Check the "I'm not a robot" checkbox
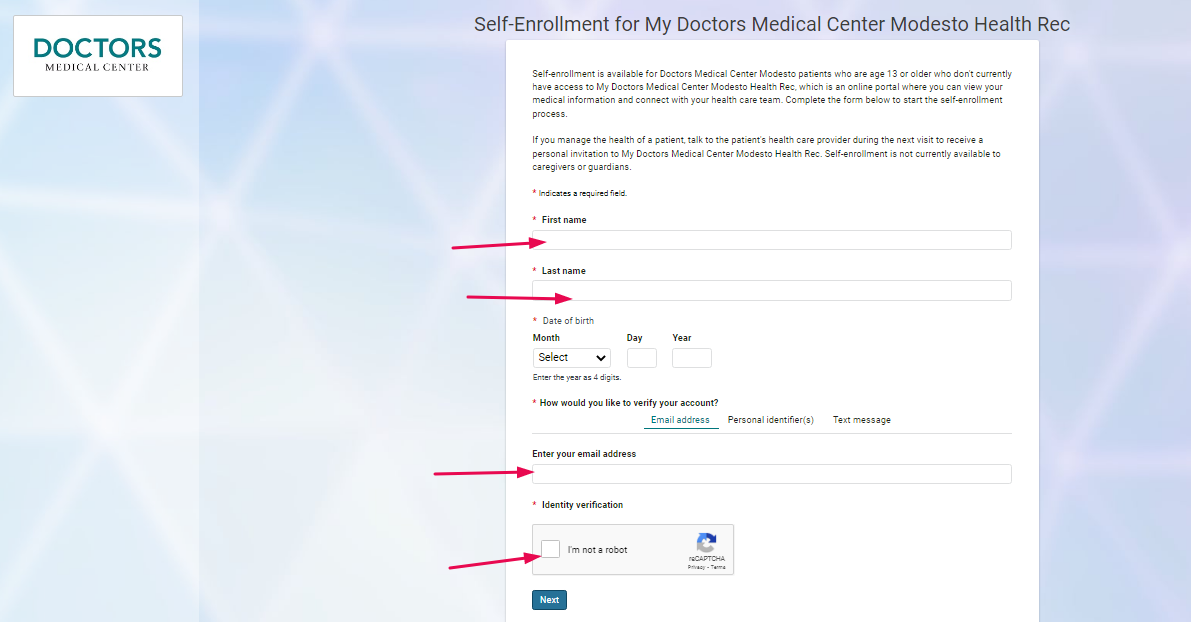The image size is (1191, 622). tap(550, 548)
